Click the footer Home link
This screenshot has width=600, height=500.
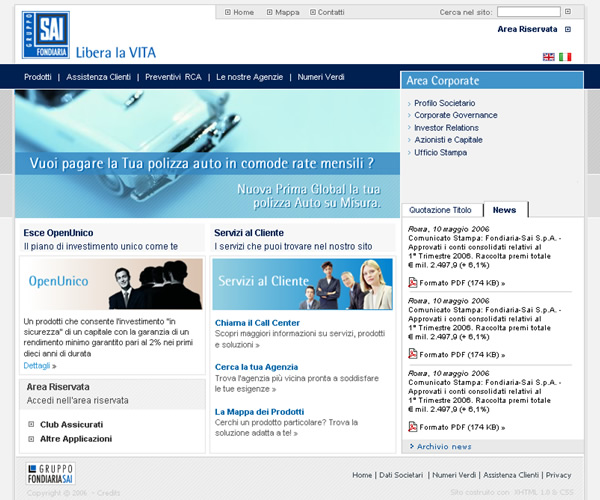pyautogui.click(x=362, y=475)
